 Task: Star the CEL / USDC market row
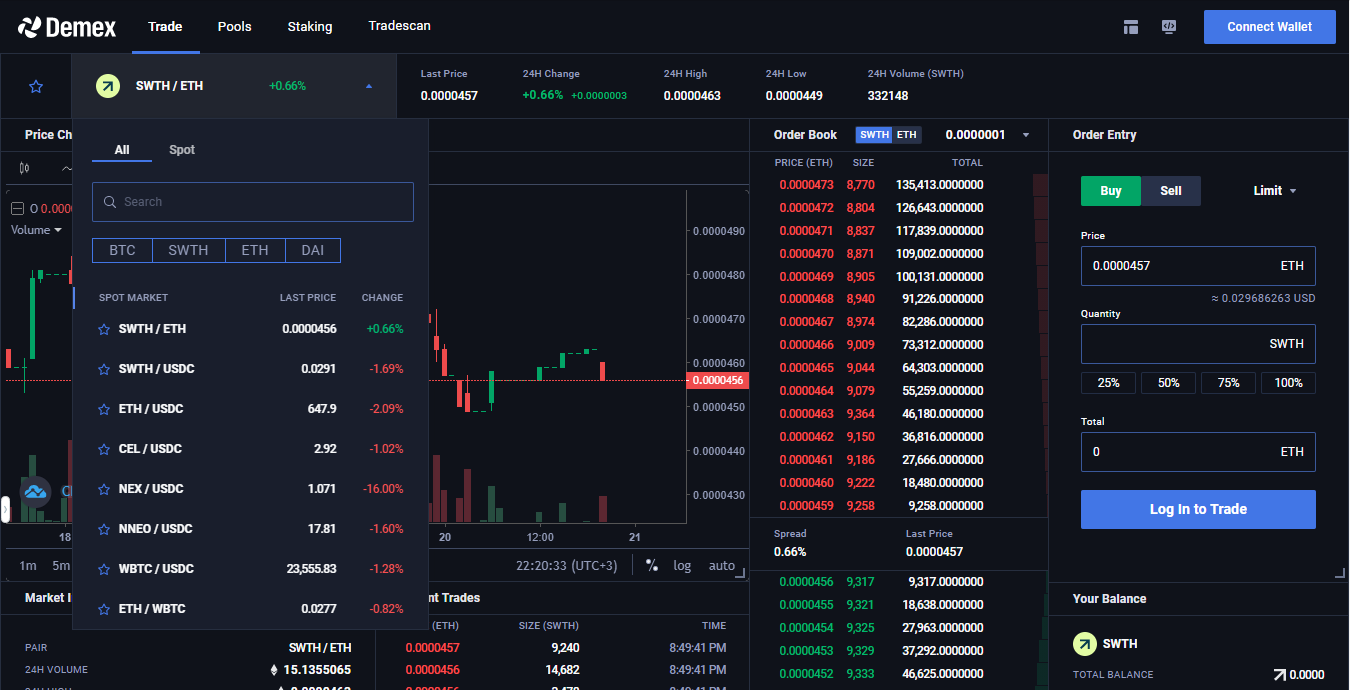103,449
